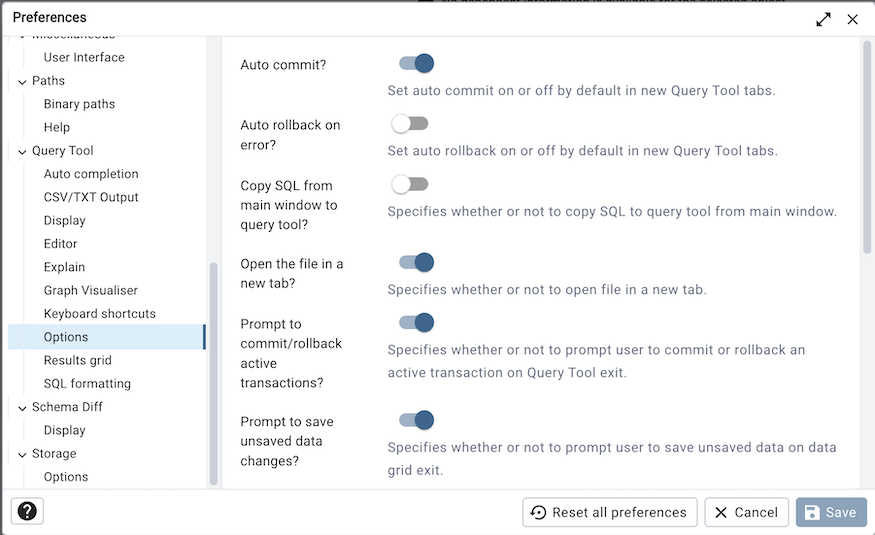Screen dimensions: 875x535
Task: Select SQL formatting preferences
Action: tap(87, 384)
